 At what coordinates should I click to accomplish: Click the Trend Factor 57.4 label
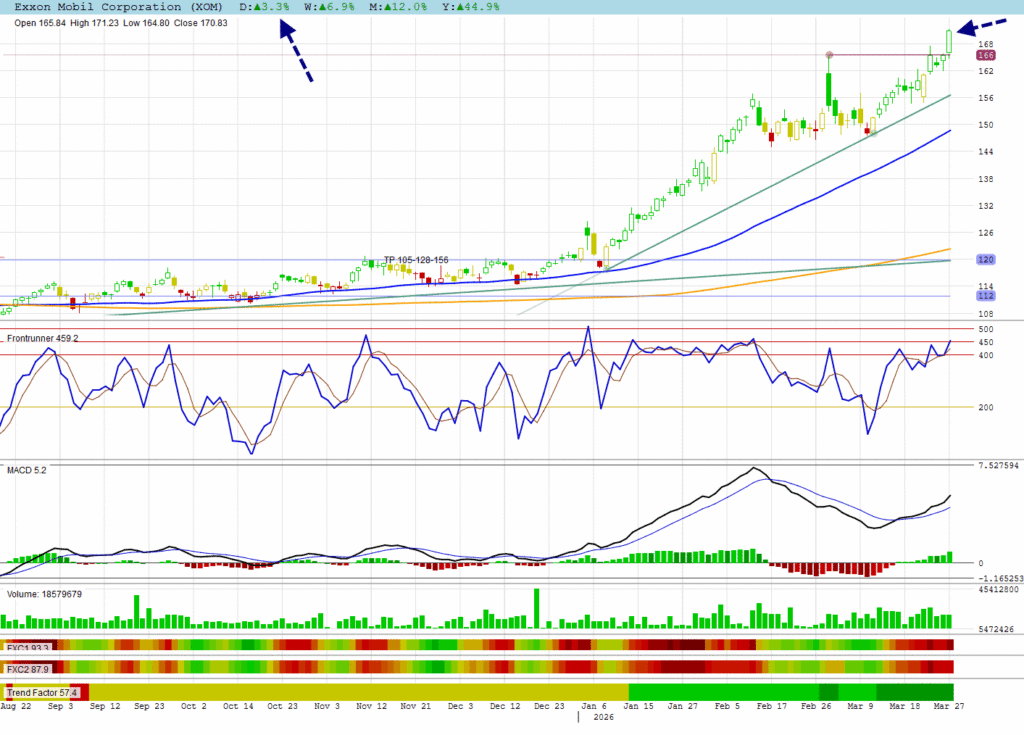click(41, 692)
